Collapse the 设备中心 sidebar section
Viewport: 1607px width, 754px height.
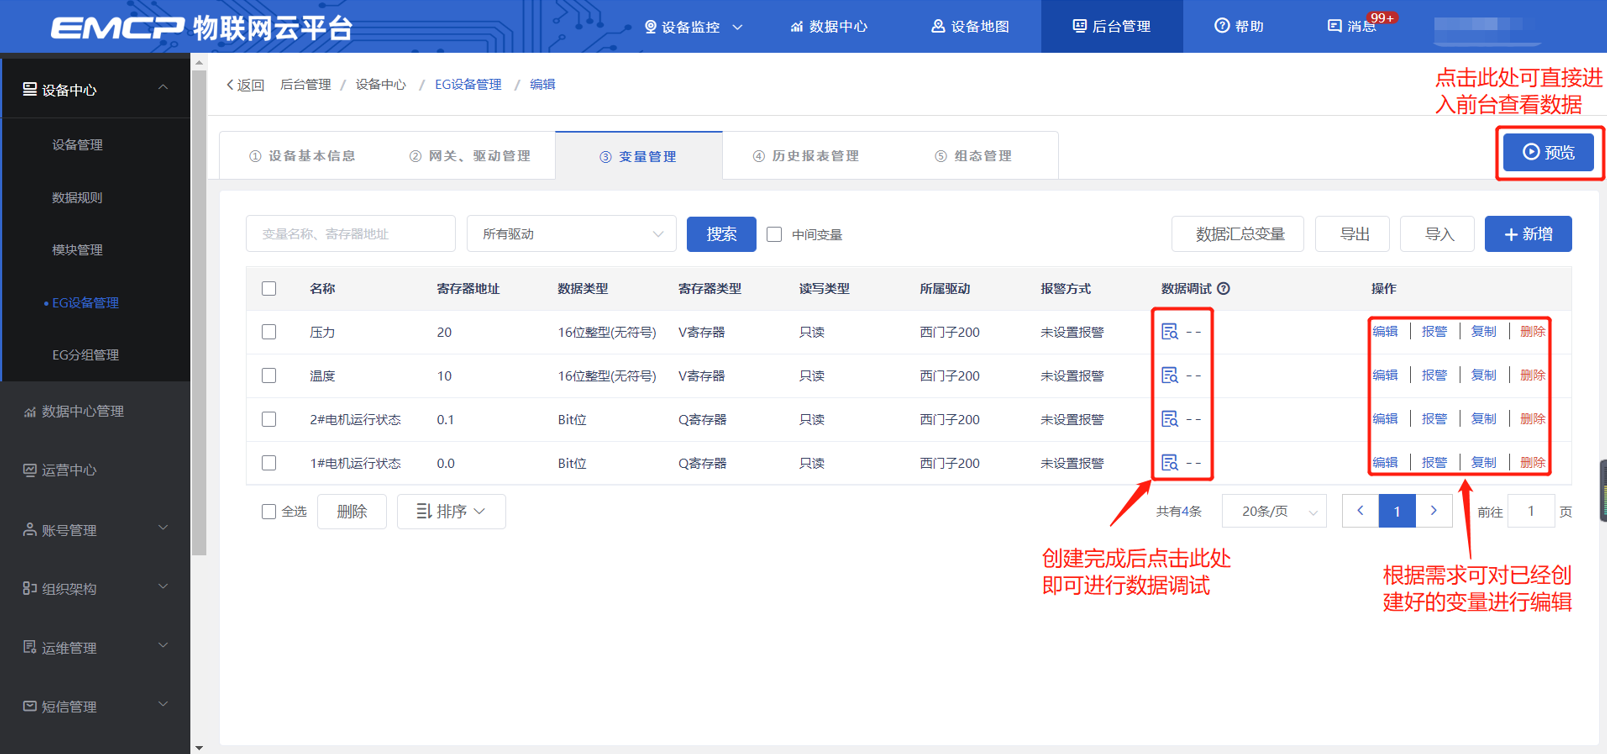coord(163,89)
